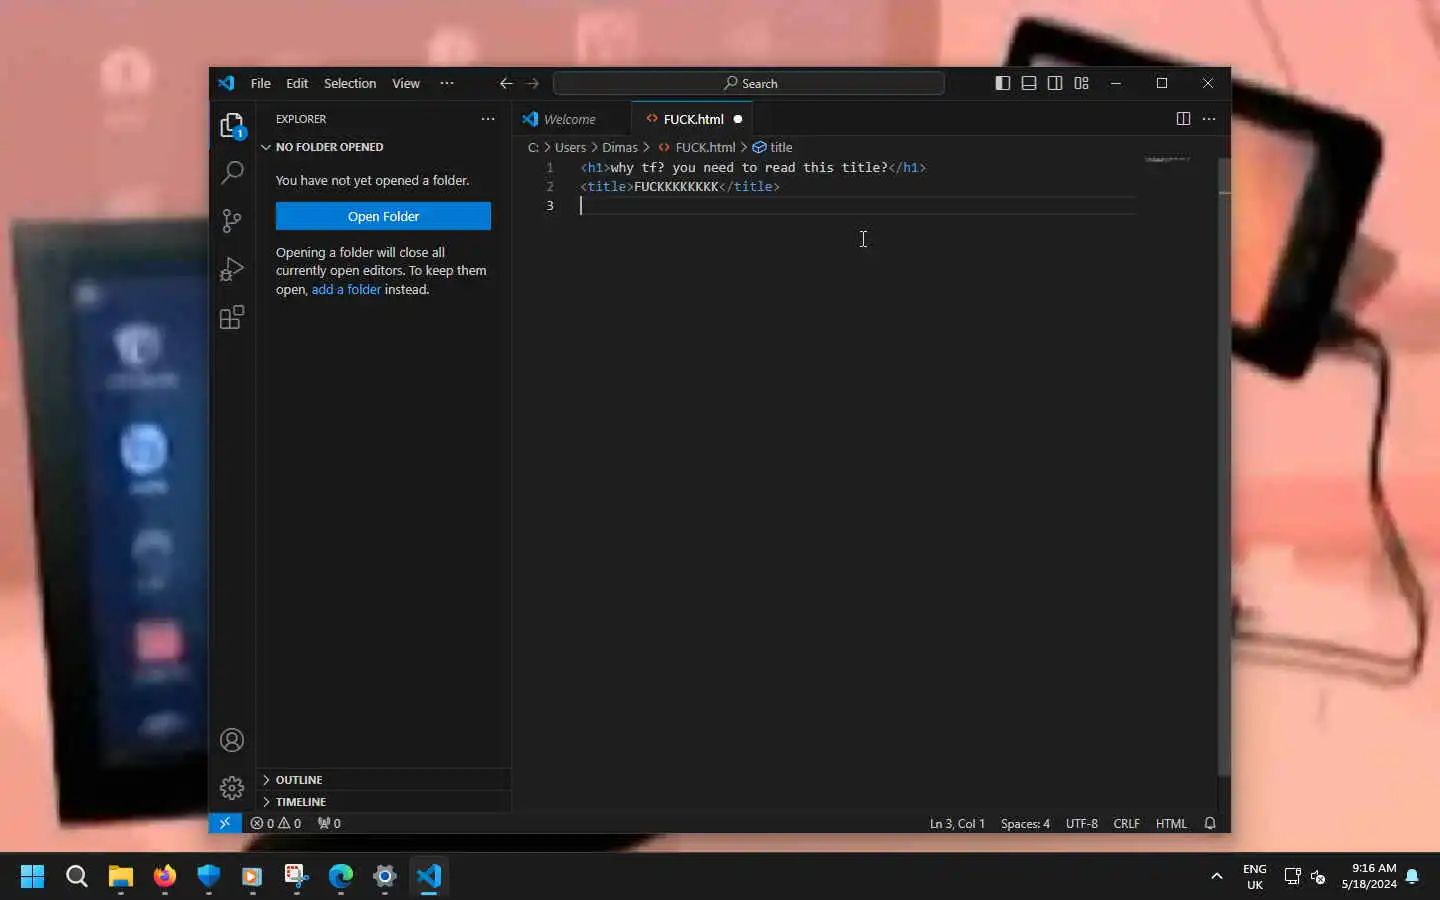This screenshot has width=1440, height=900.
Task: Click line number 3 in gutter
Action: [x=549, y=205]
